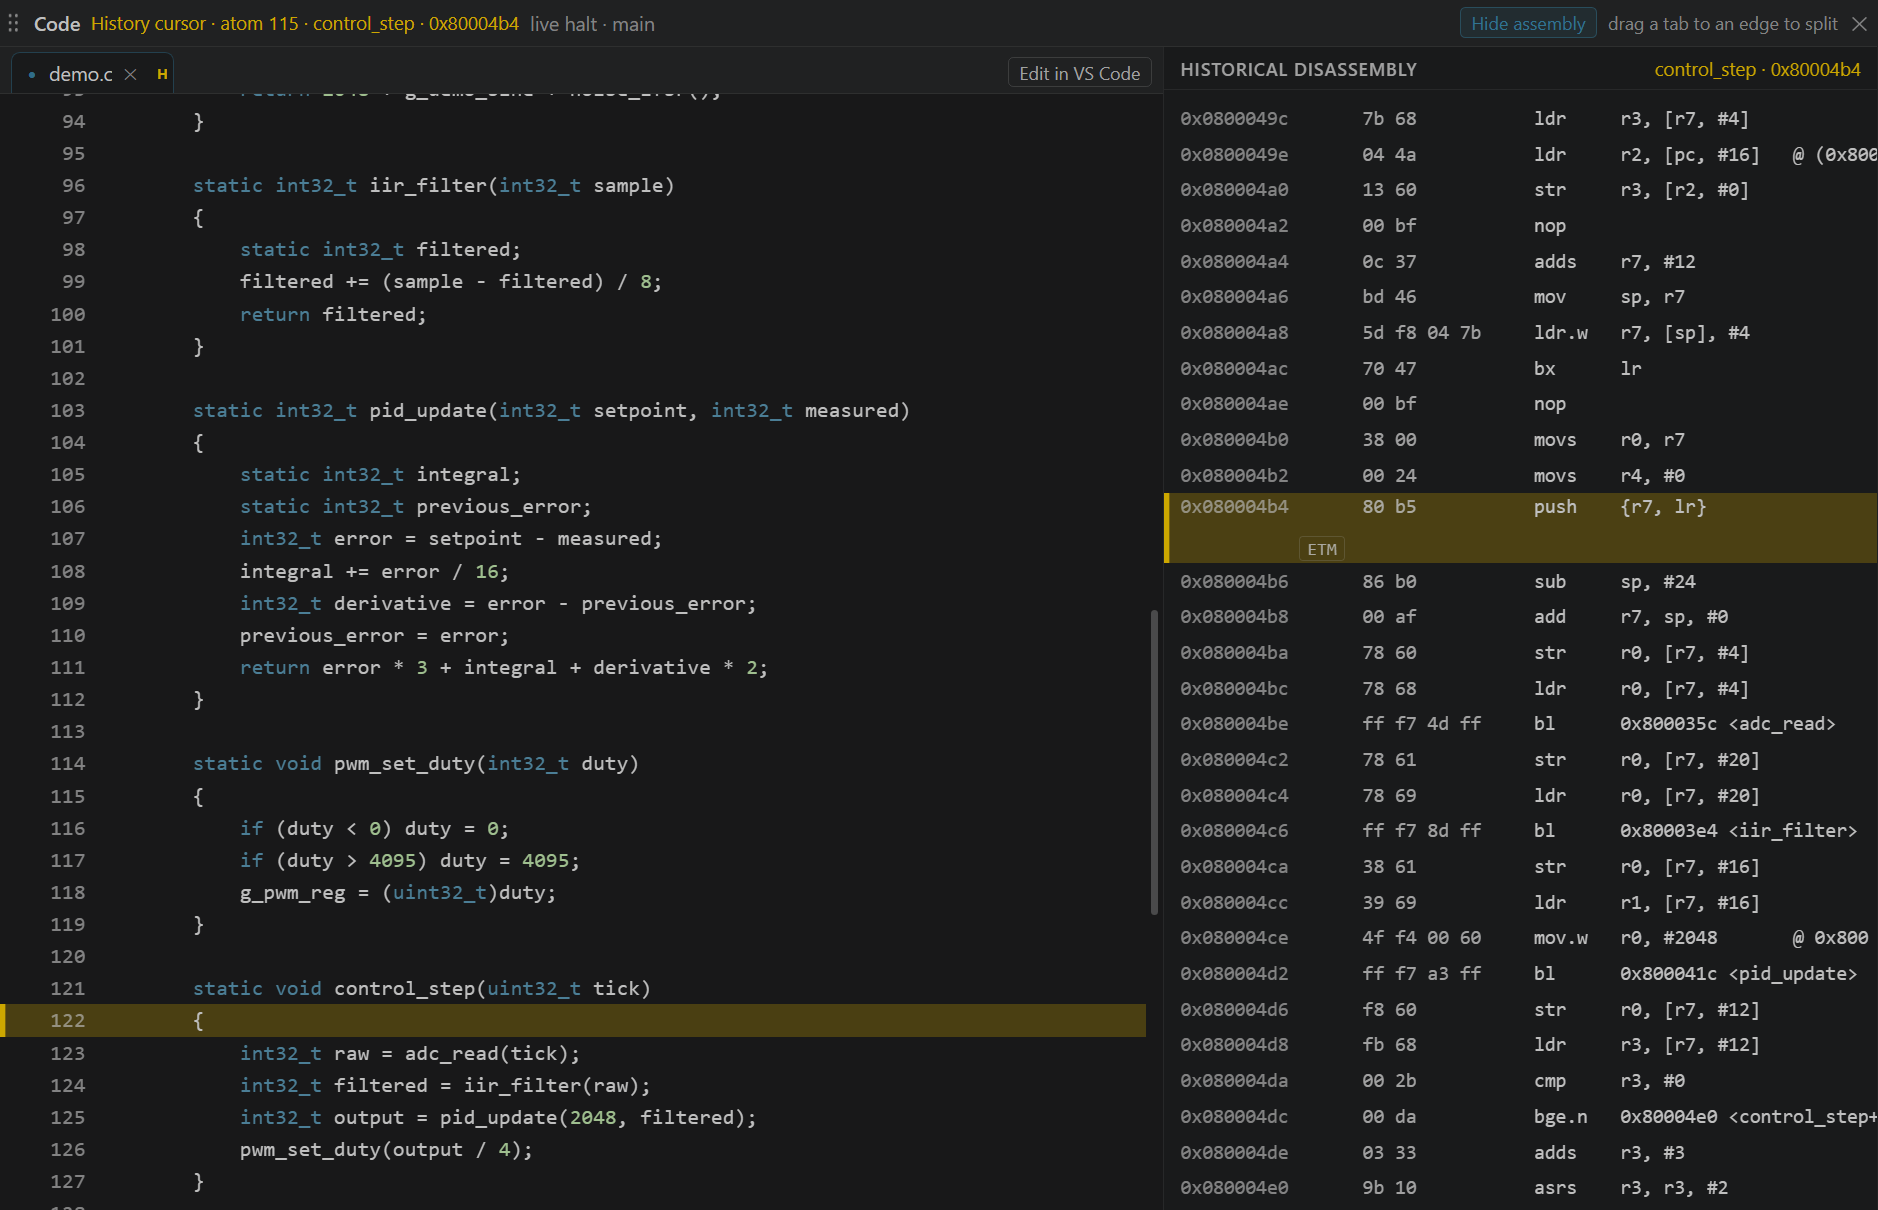Click the Code panel title

point(56,23)
